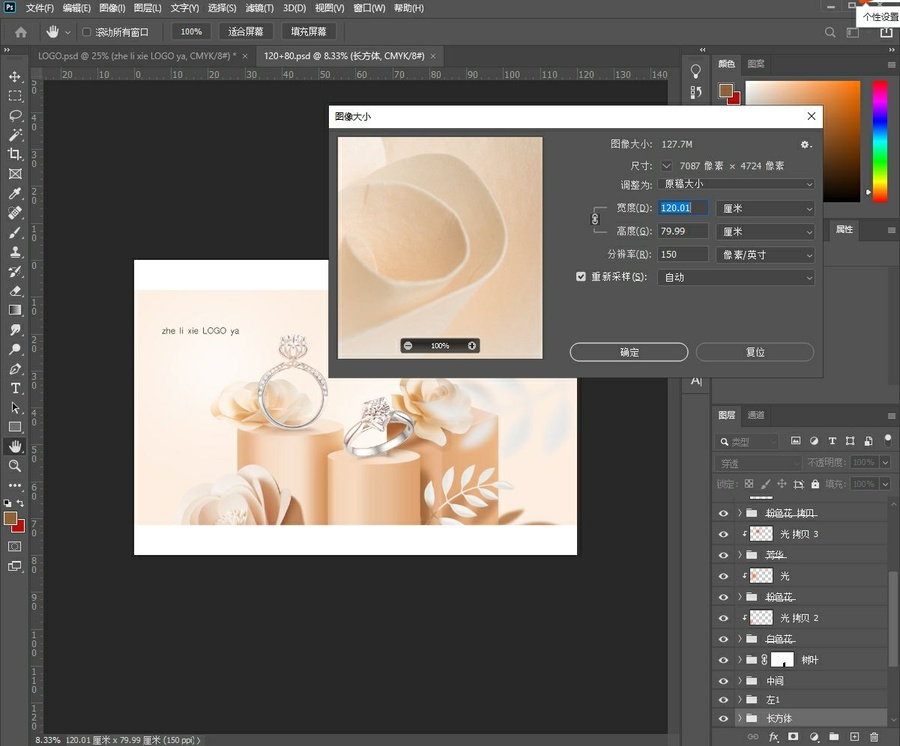Switch to the 图案 tab

click(755, 64)
